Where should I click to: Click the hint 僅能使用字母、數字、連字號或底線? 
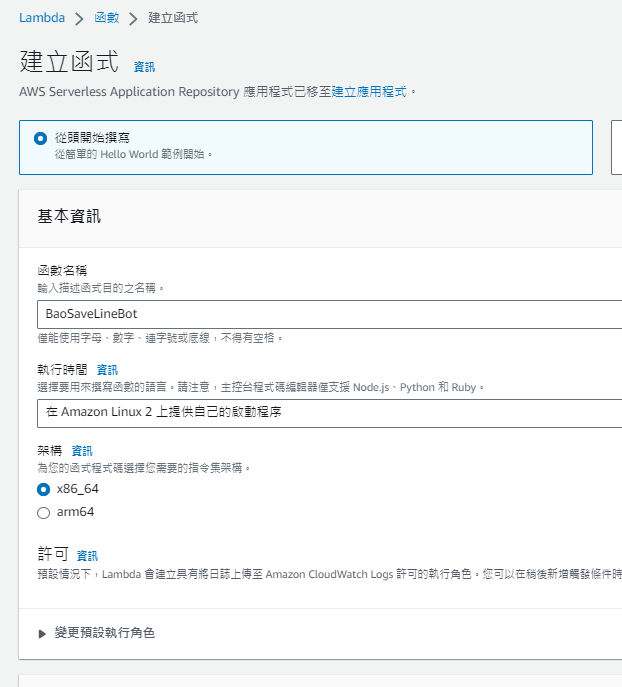(x=160, y=338)
